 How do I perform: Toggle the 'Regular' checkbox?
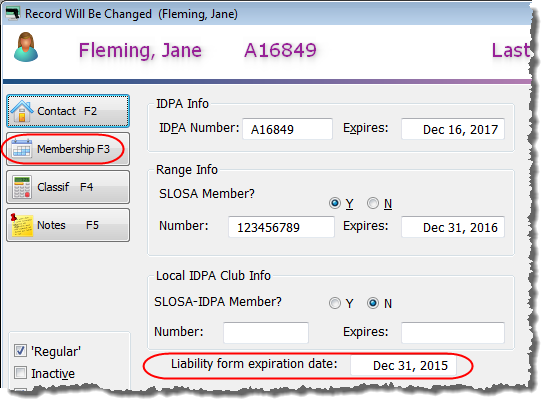[x=20, y=351]
